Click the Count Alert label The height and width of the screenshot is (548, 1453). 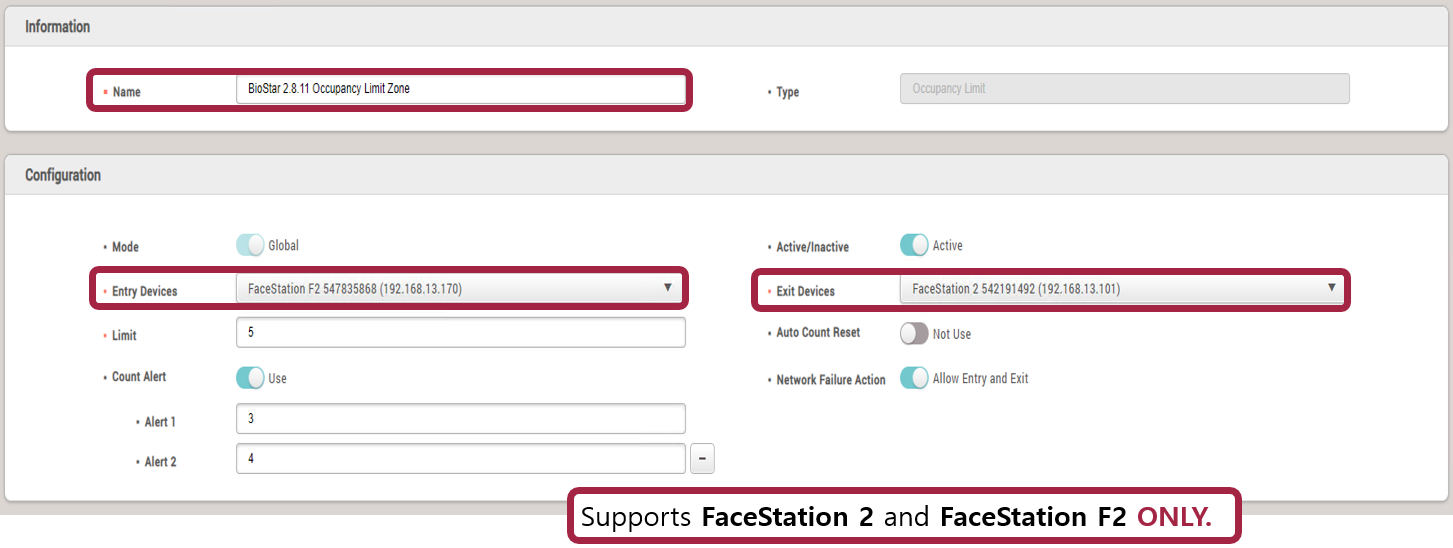[139, 377]
